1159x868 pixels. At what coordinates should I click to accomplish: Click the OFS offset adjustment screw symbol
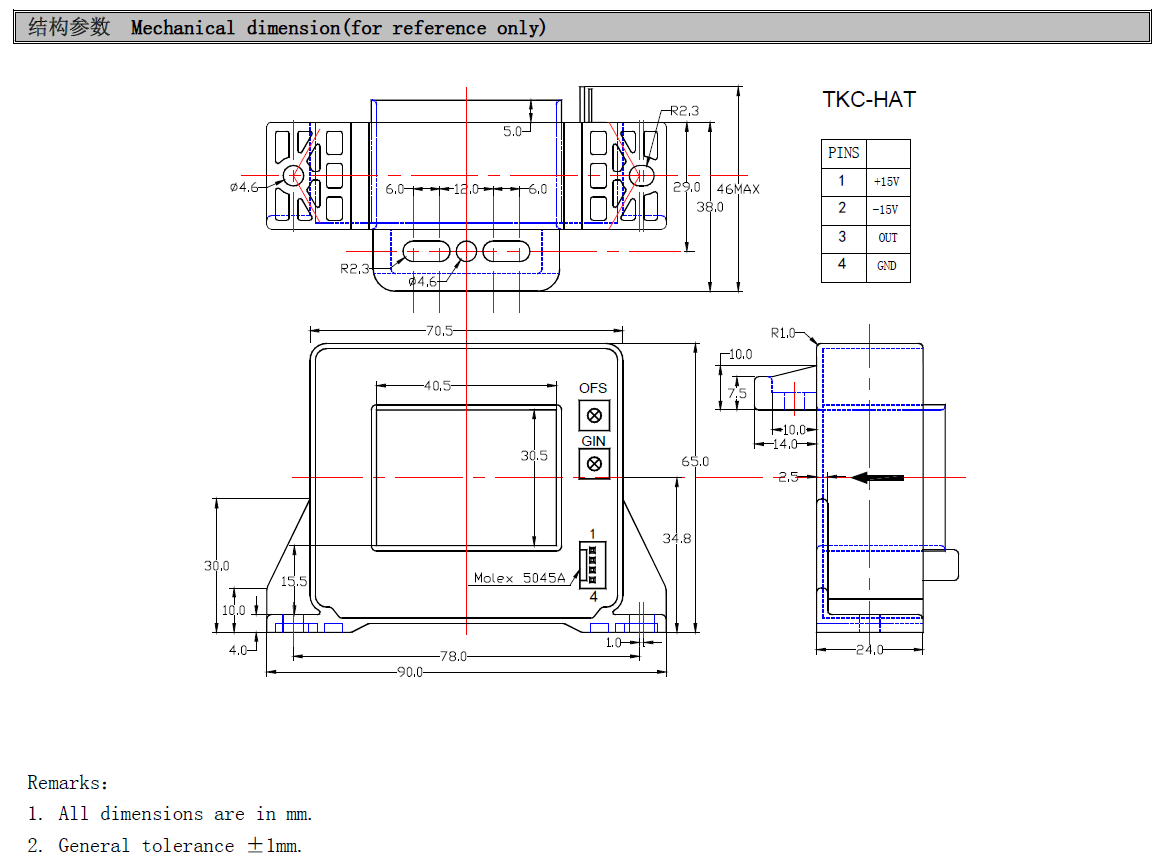594,415
